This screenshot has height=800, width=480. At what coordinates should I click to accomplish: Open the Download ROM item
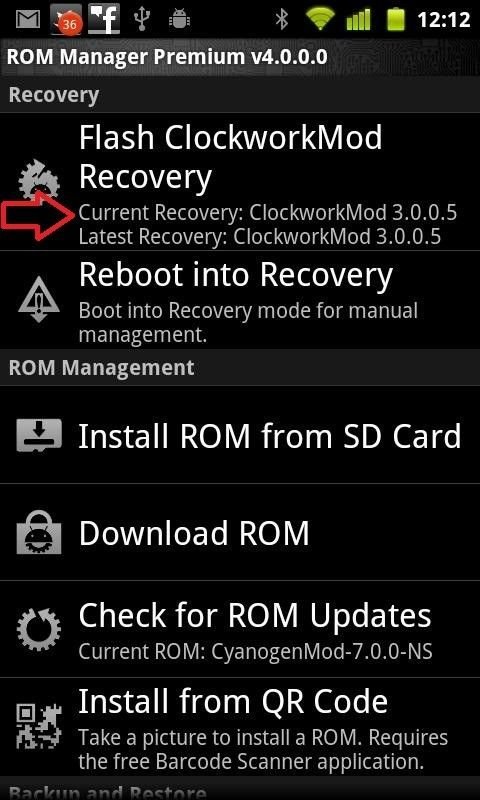pyautogui.click(x=240, y=532)
